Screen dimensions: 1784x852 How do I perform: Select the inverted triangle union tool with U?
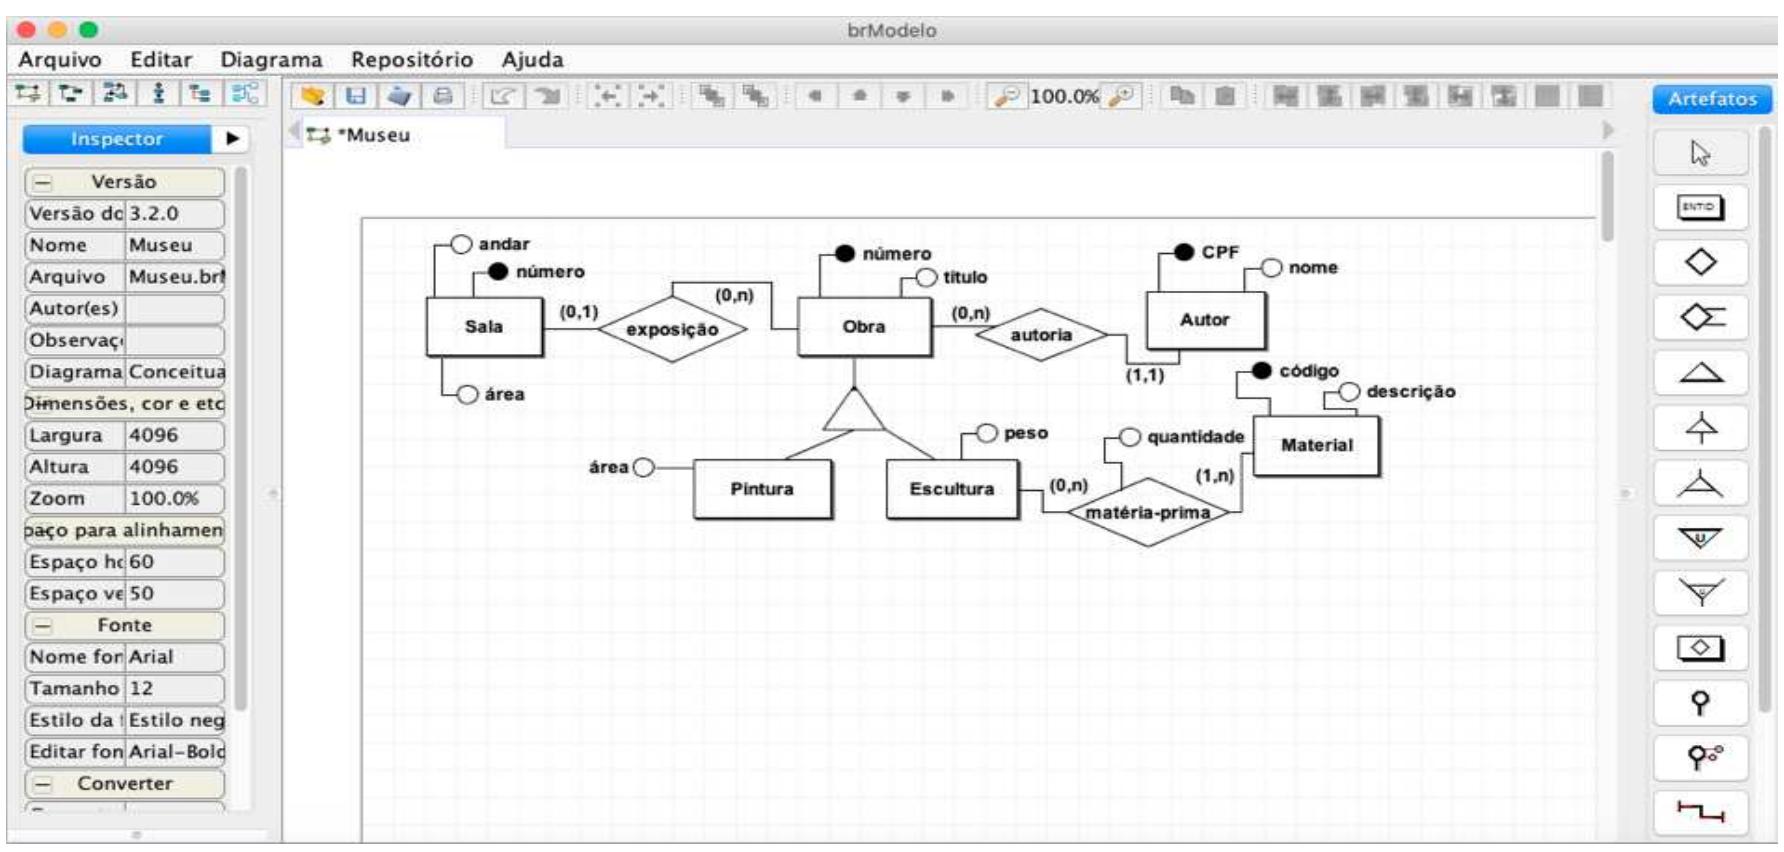(1700, 538)
